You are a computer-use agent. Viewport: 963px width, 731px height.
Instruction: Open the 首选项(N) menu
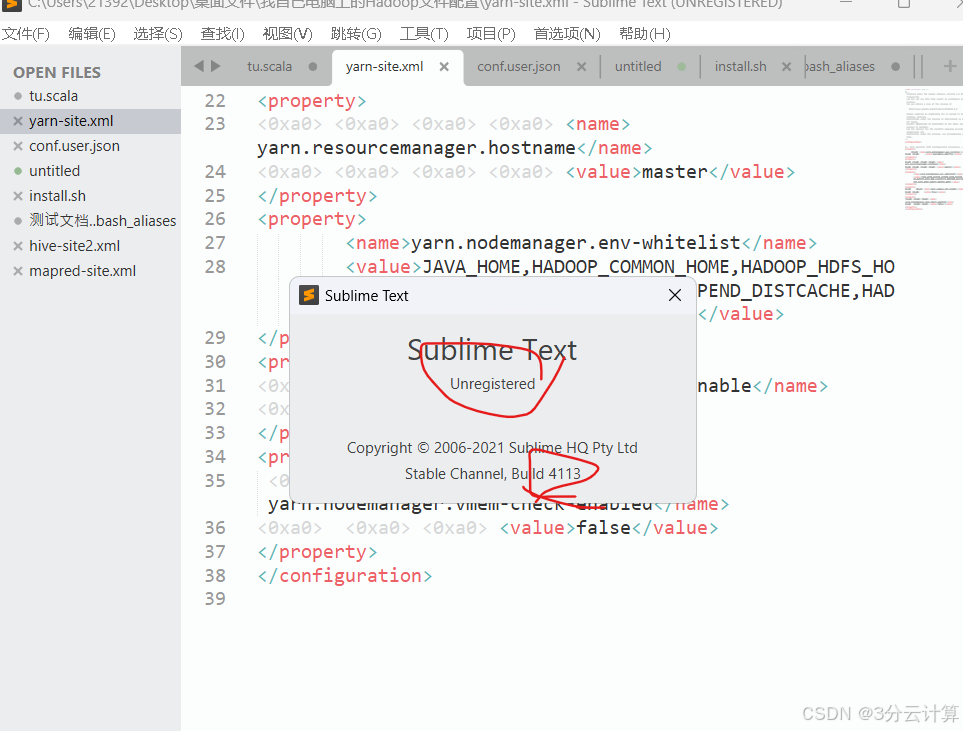[x=567, y=34]
